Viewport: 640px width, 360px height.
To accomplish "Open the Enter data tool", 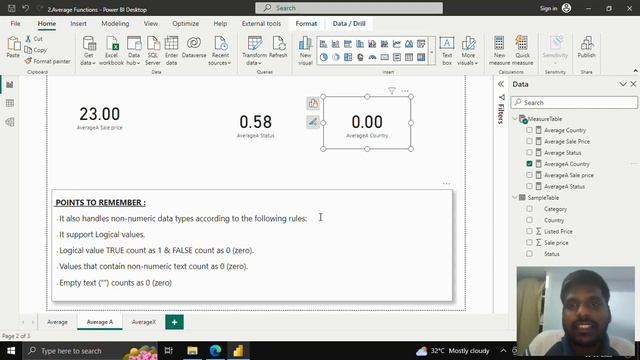I will 171,51.
